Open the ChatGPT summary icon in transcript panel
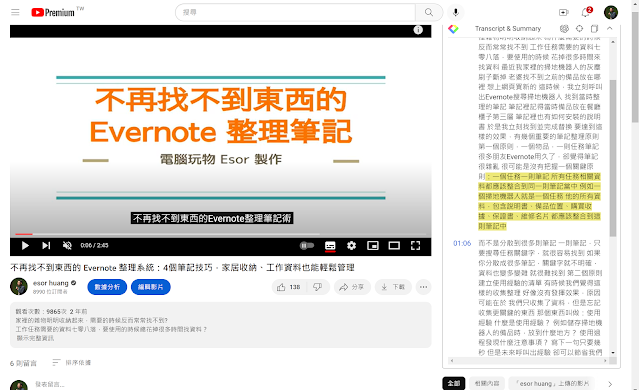This screenshot has height=390, width=639. [x=564, y=29]
